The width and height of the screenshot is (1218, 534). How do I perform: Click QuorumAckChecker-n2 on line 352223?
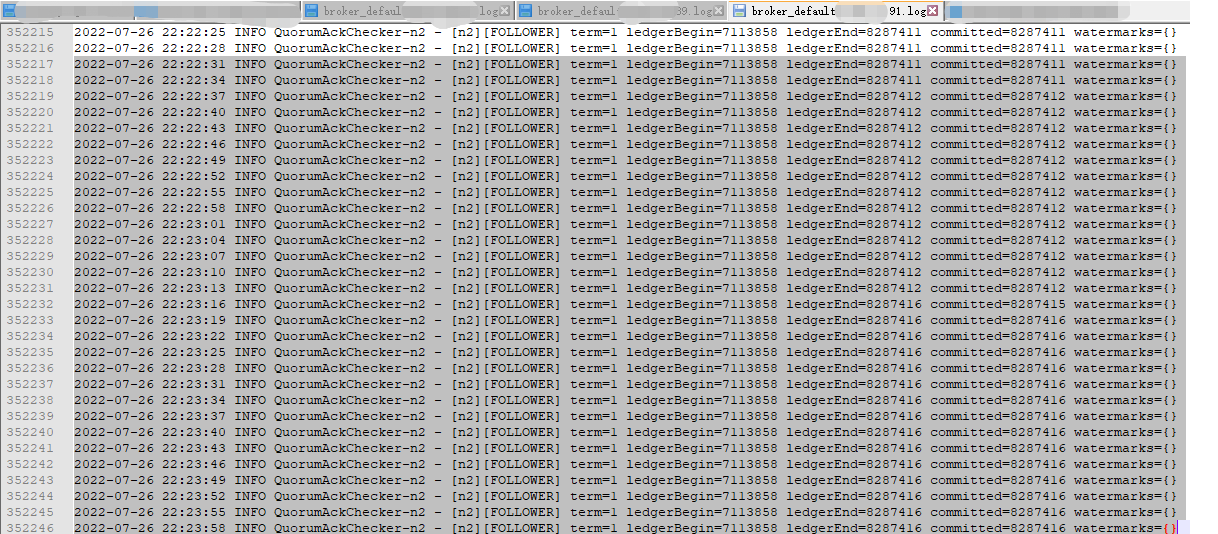(x=350, y=160)
